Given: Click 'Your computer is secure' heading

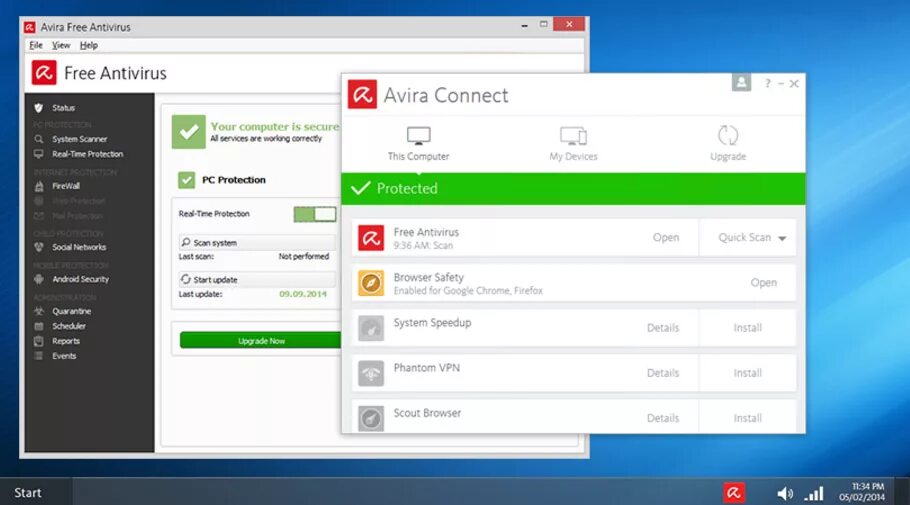Looking at the screenshot, I should [x=275, y=127].
